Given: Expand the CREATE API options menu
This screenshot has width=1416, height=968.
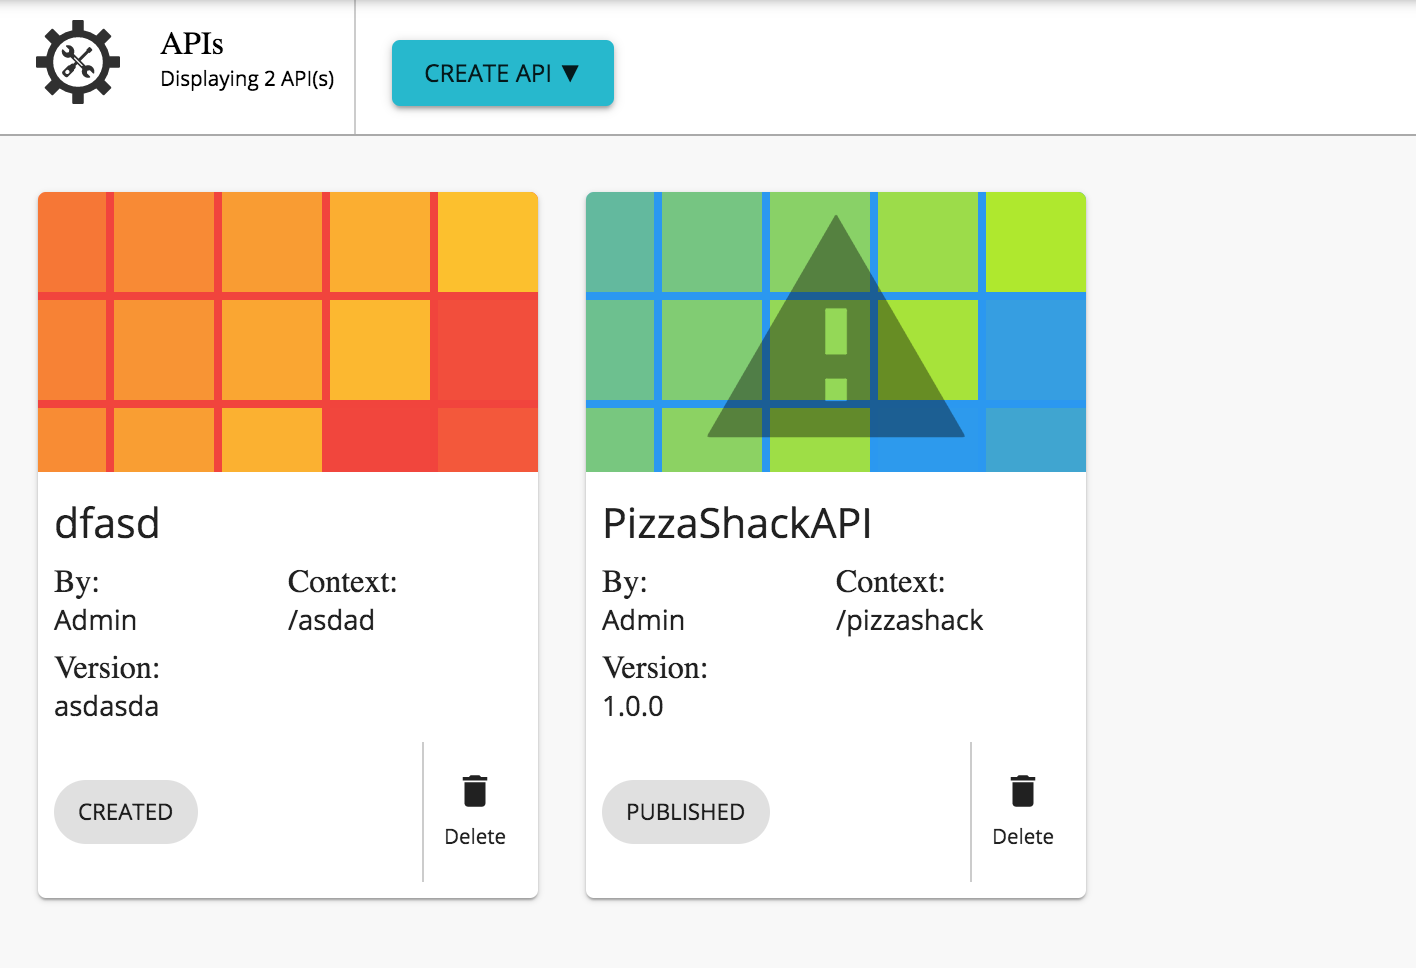Looking at the screenshot, I should tap(502, 73).
